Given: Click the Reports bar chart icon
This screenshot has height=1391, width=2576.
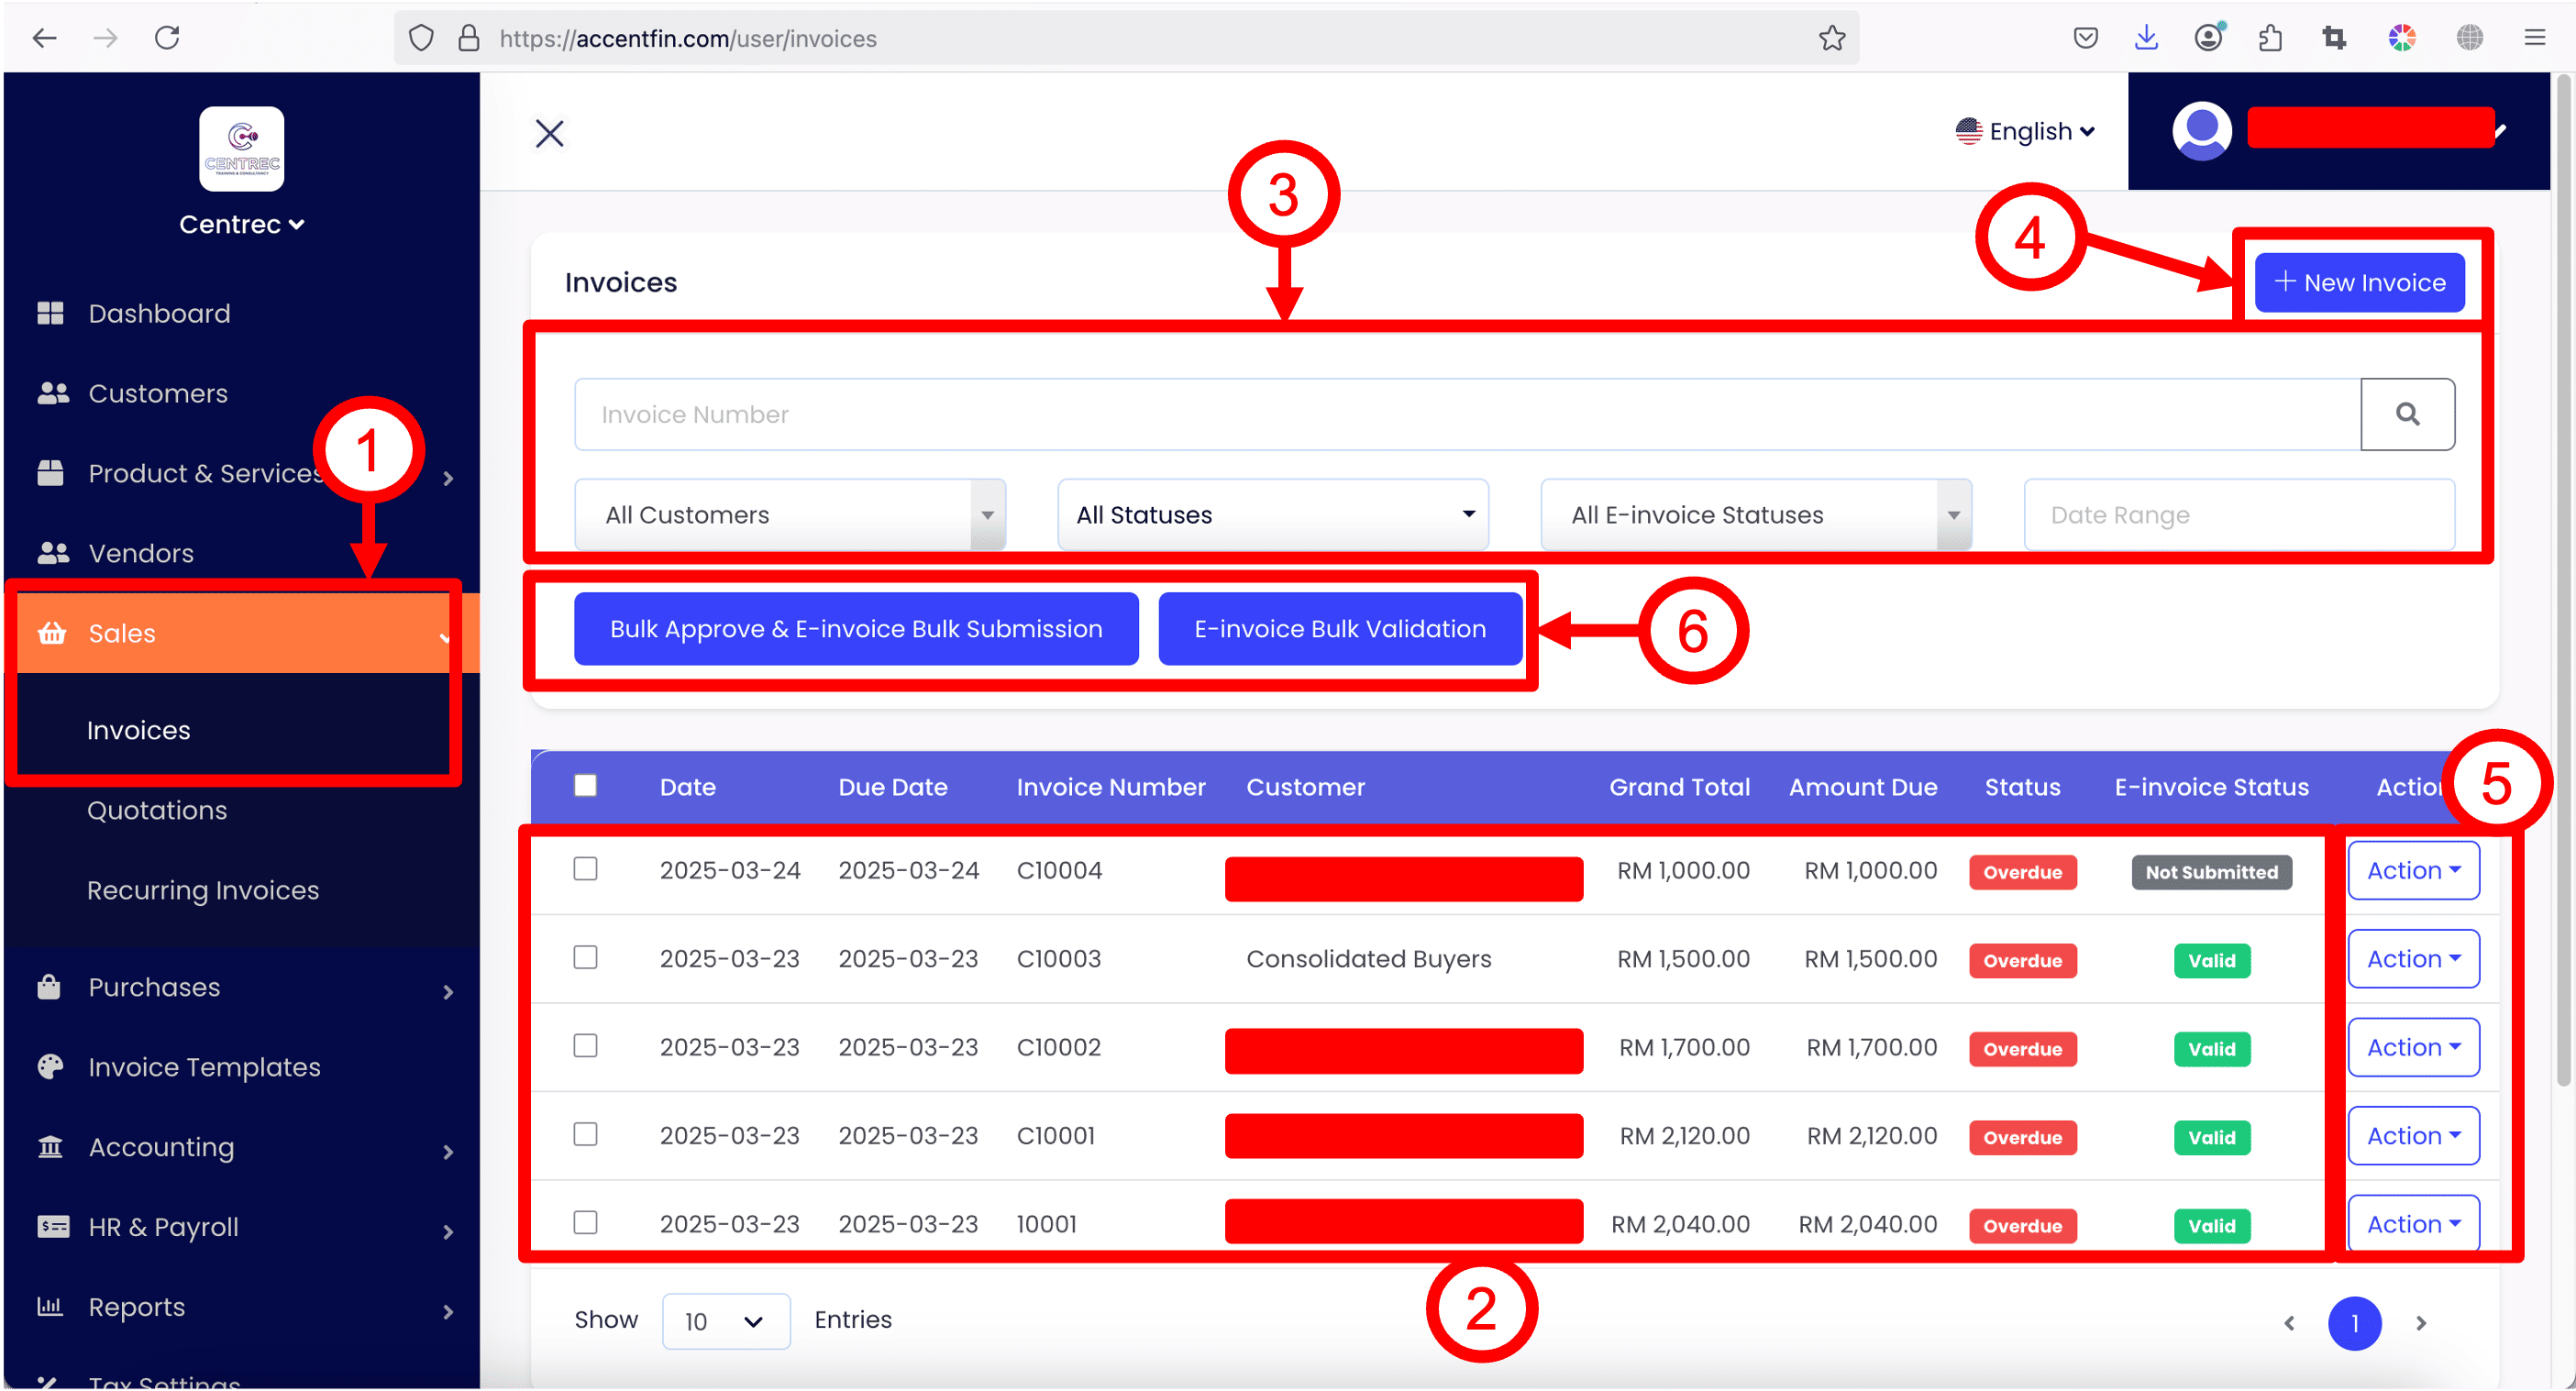Looking at the screenshot, I should [50, 1307].
